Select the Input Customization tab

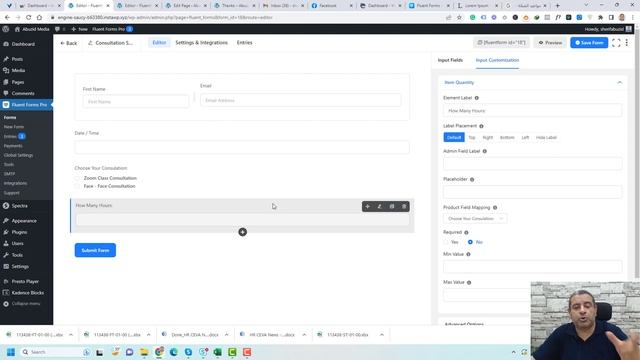[x=497, y=60]
